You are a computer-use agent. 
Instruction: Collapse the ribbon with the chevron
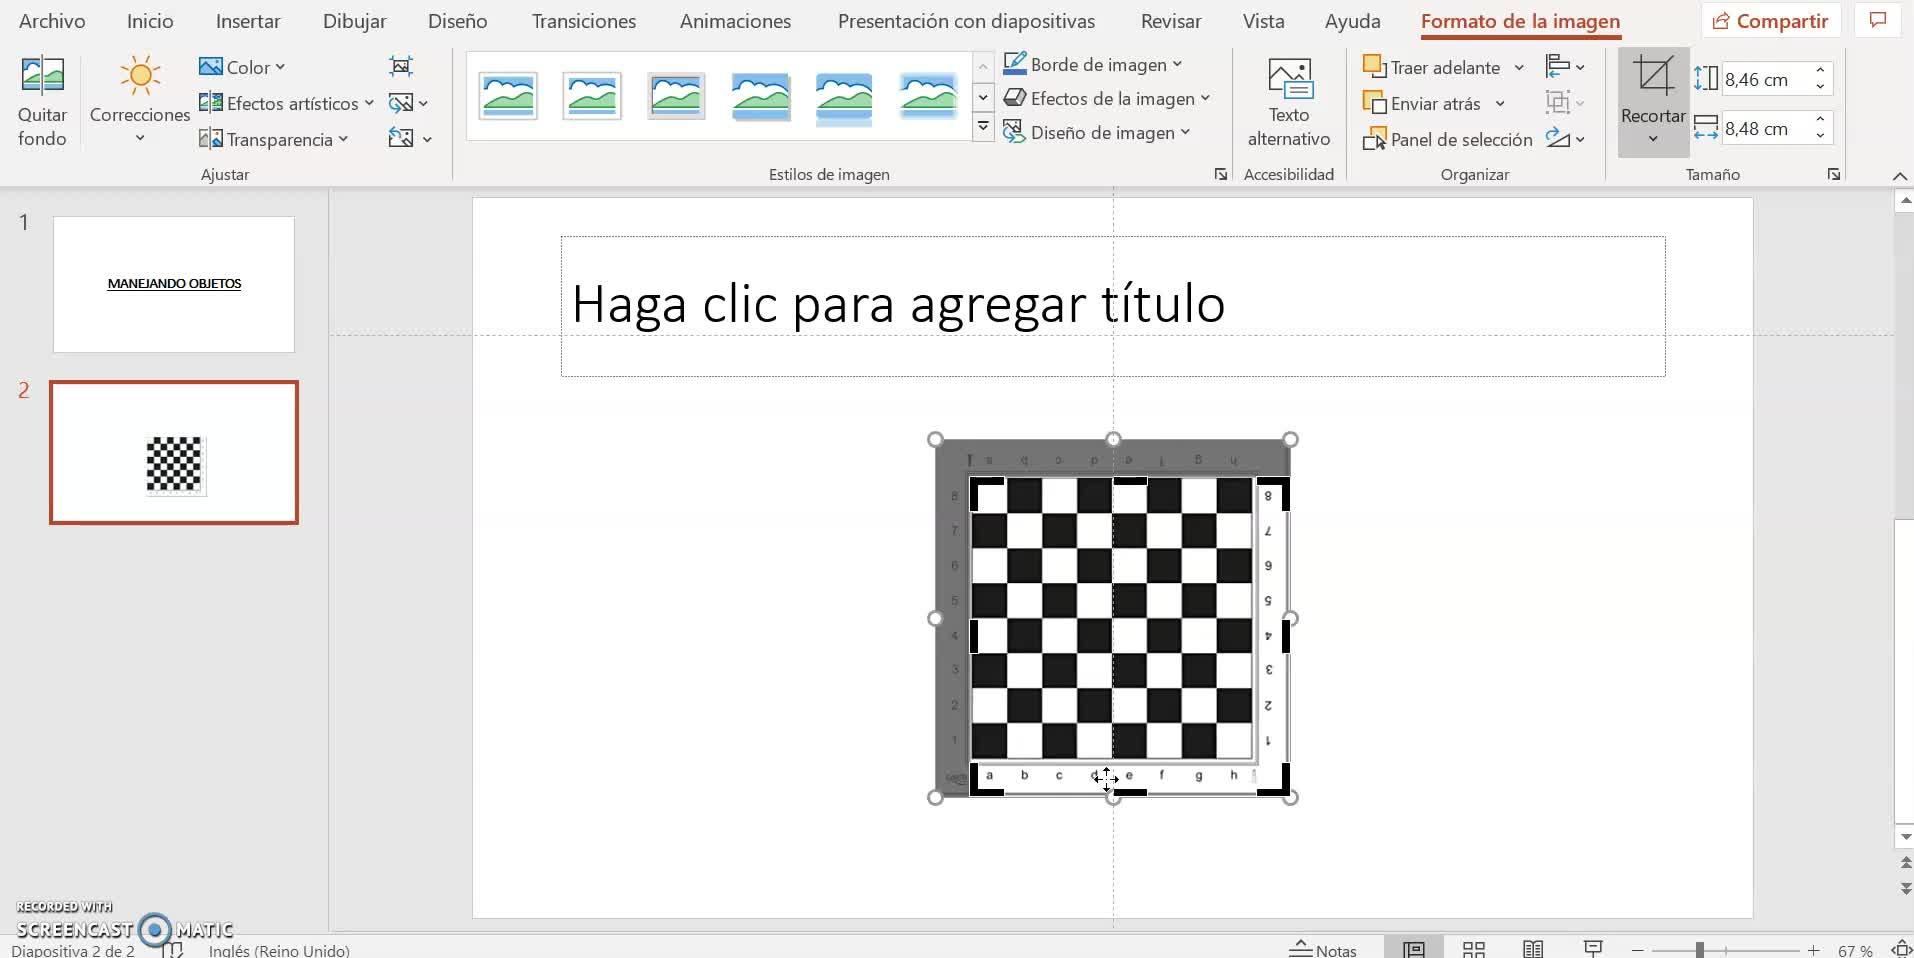1899,176
